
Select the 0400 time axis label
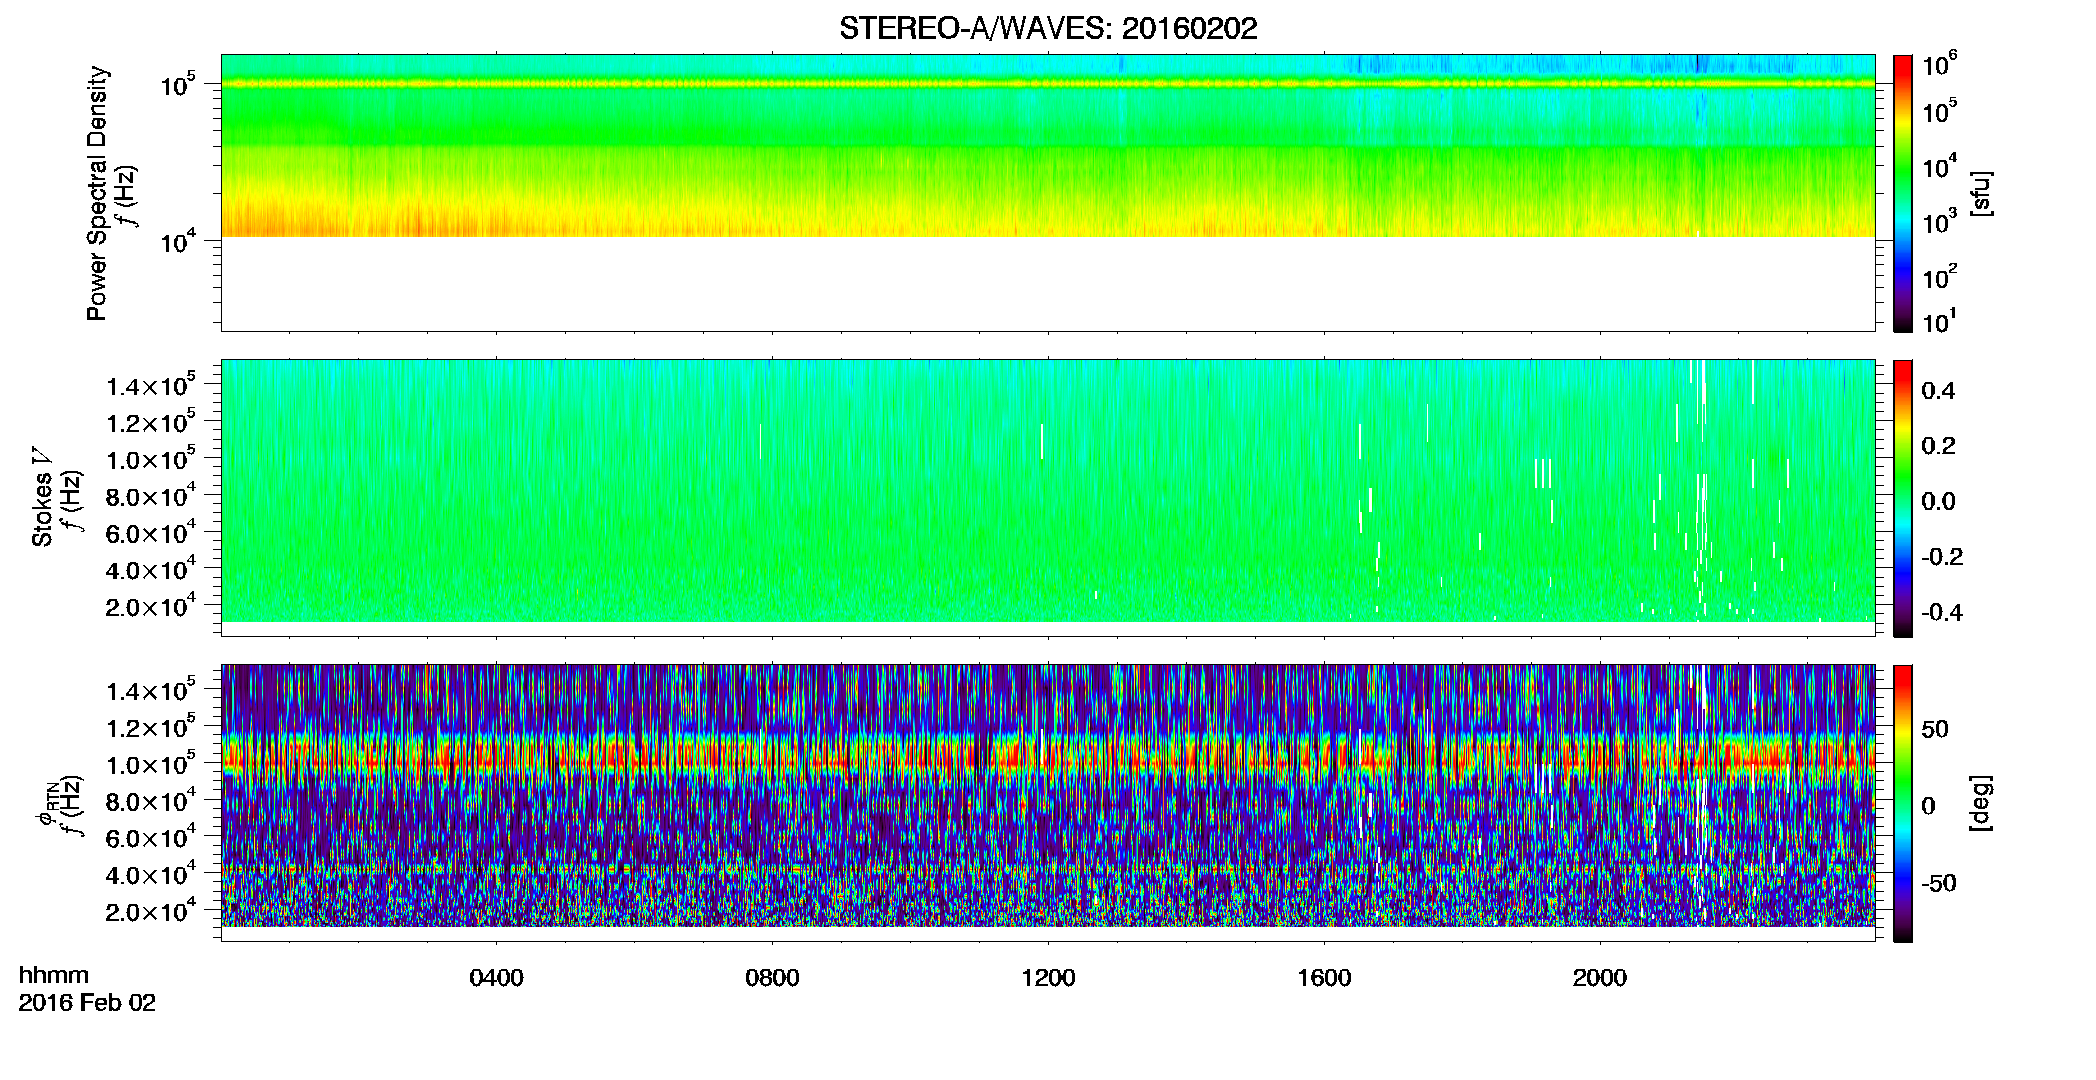[x=497, y=978]
